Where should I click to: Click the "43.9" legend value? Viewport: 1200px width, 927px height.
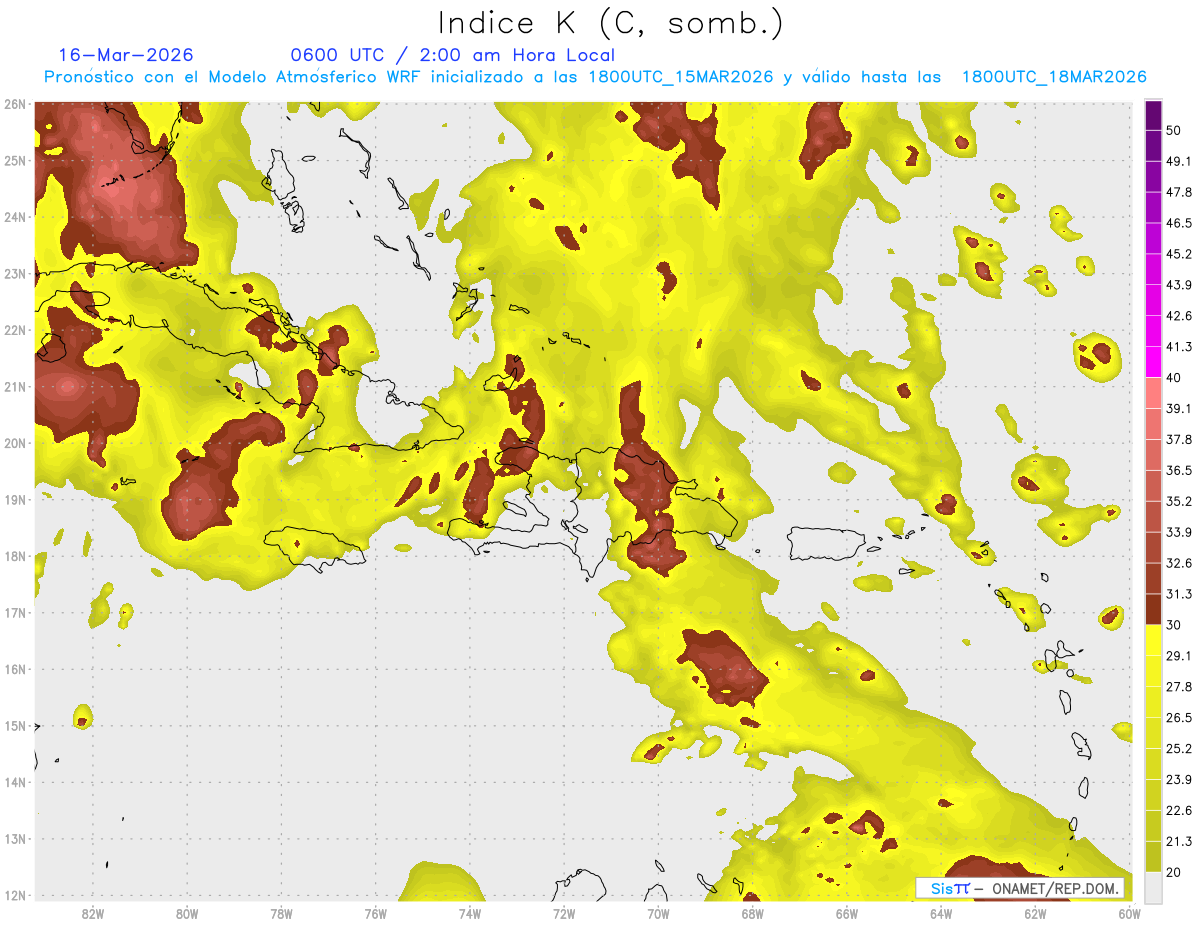1179,285
